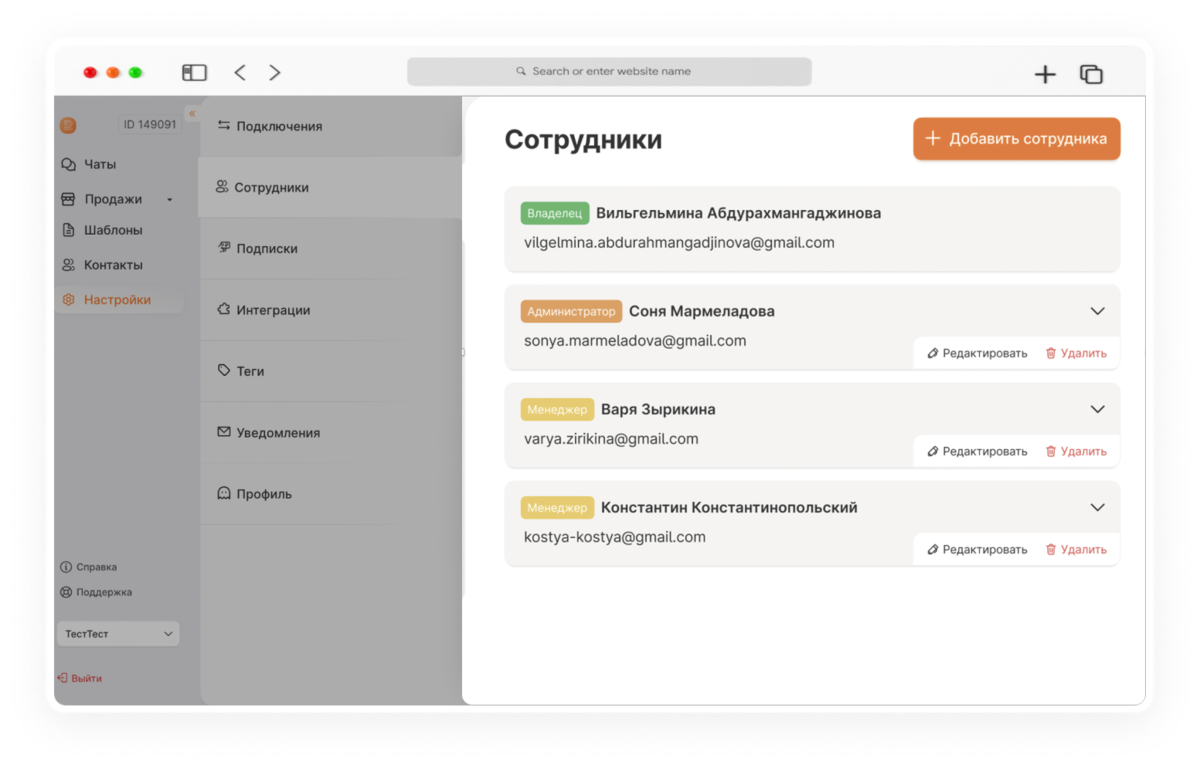The height and width of the screenshot is (768, 1200).
Task: Click Редактировать for Константин Константинопольский
Action: (977, 549)
